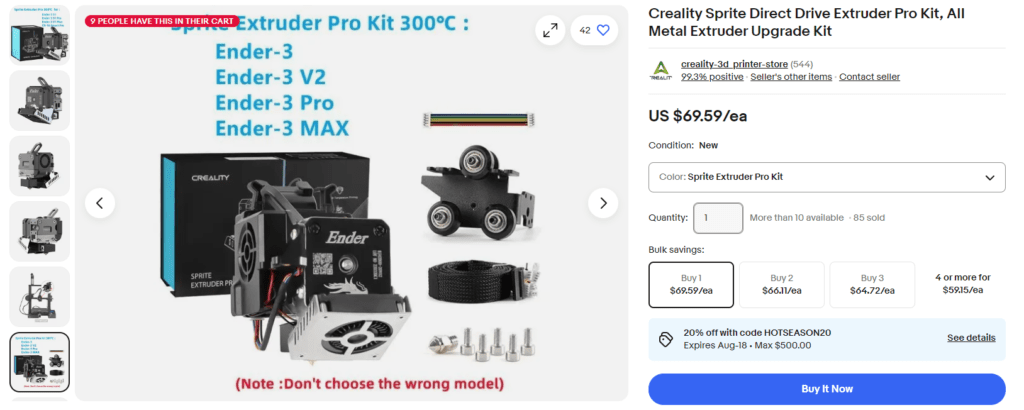View Seller's other items

791,77
